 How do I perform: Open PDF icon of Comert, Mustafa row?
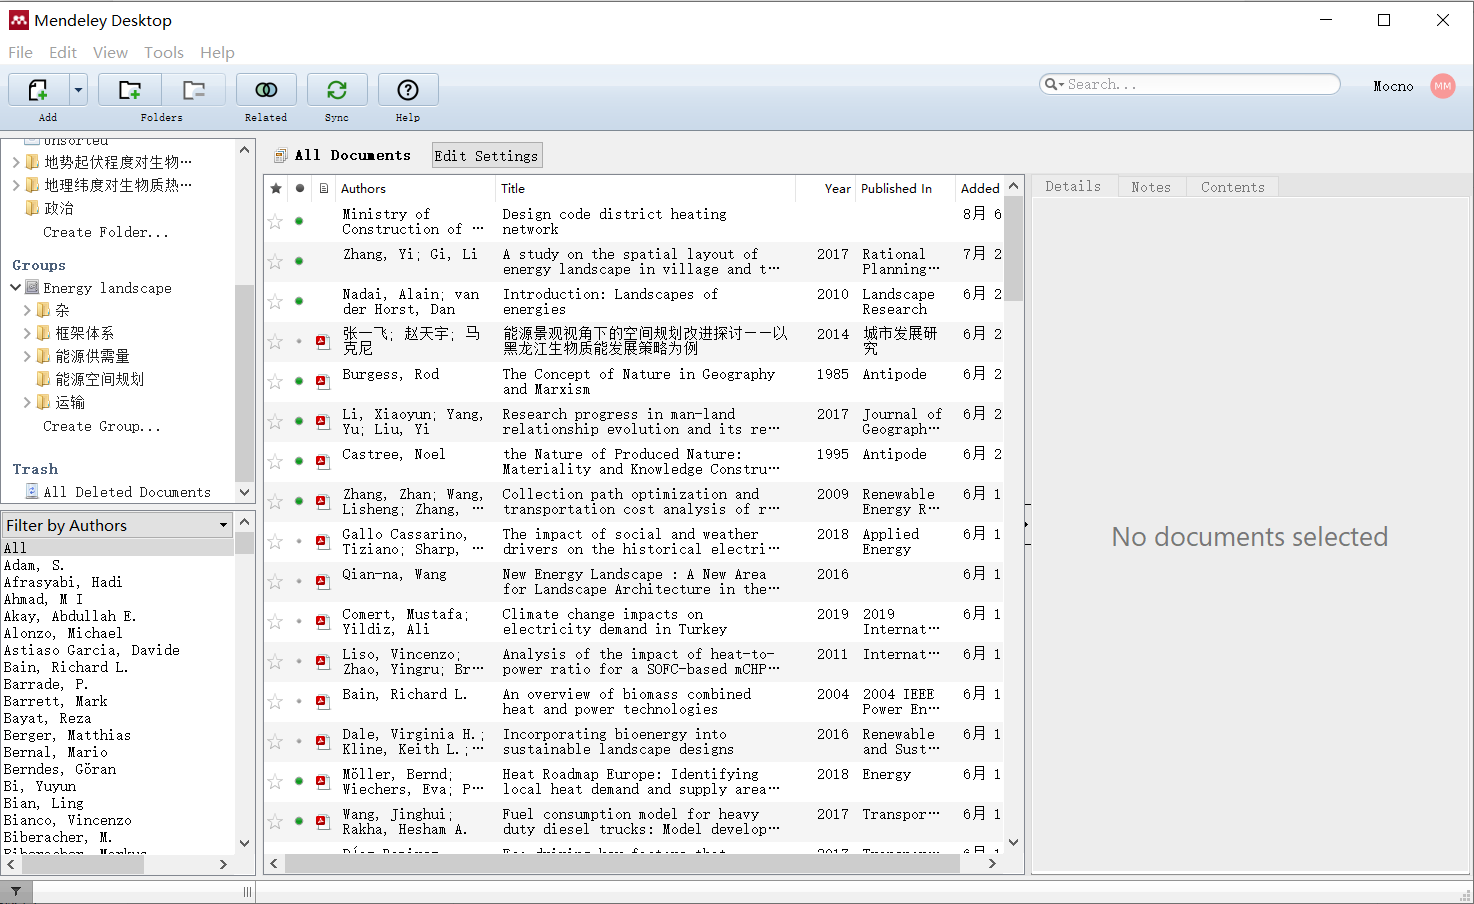(x=323, y=621)
